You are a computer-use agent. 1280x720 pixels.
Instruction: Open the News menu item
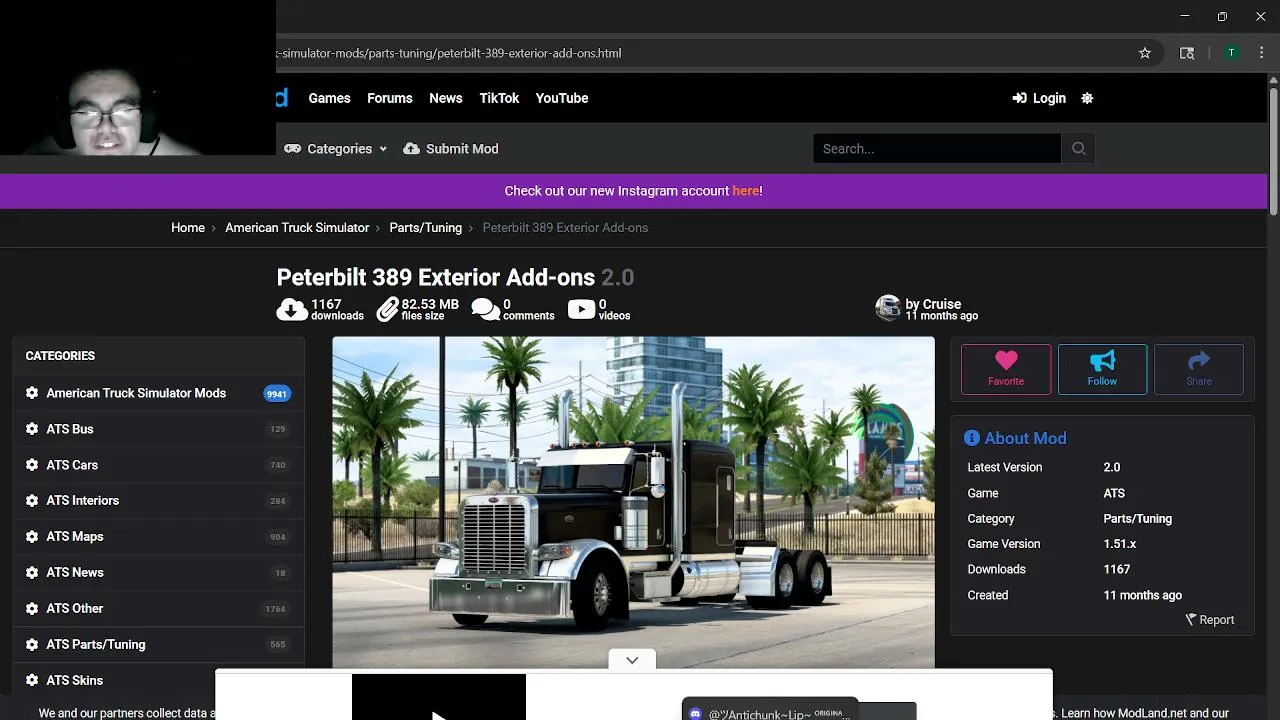(446, 98)
